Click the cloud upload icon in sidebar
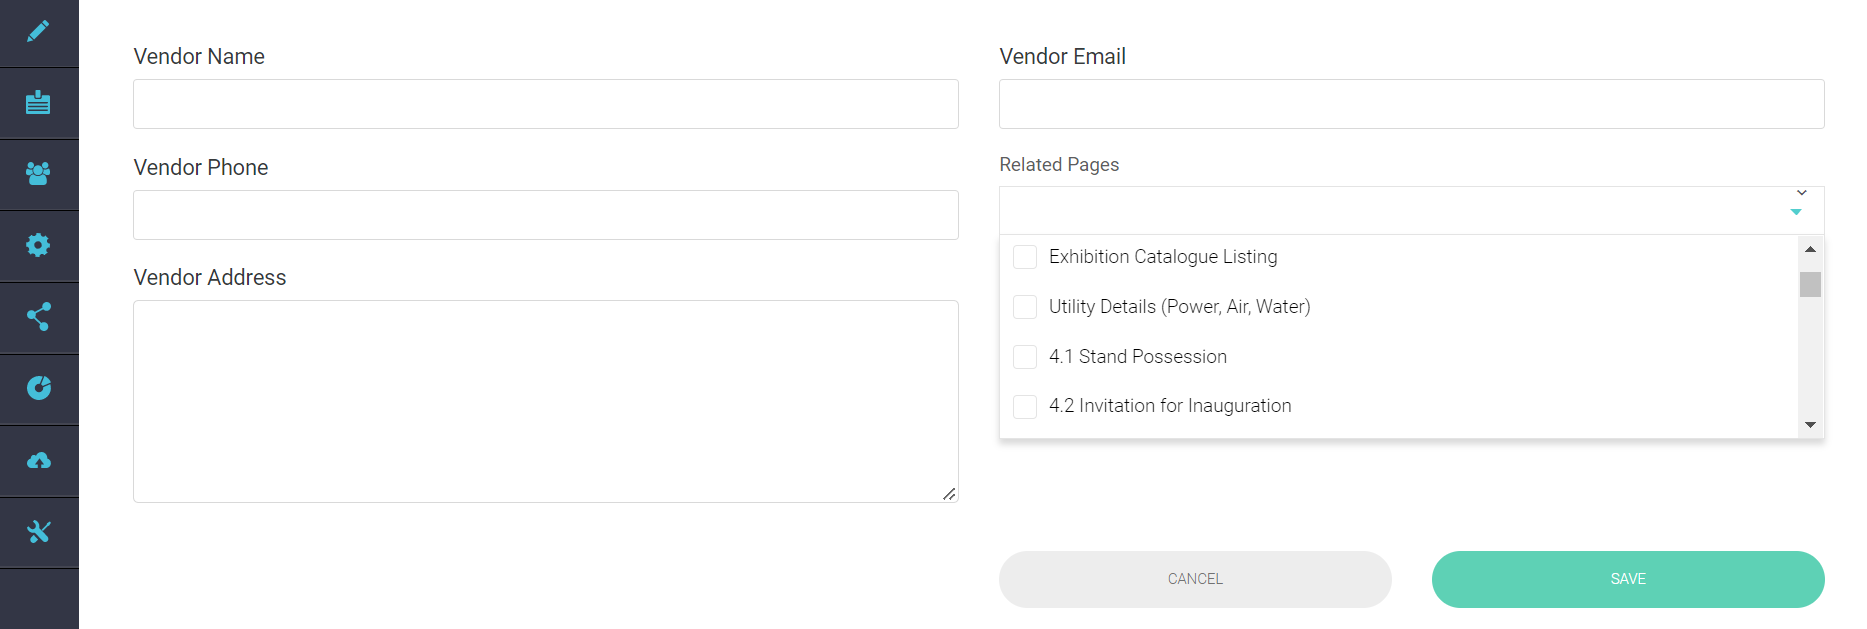This screenshot has width=1867, height=629. click(x=38, y=460)
